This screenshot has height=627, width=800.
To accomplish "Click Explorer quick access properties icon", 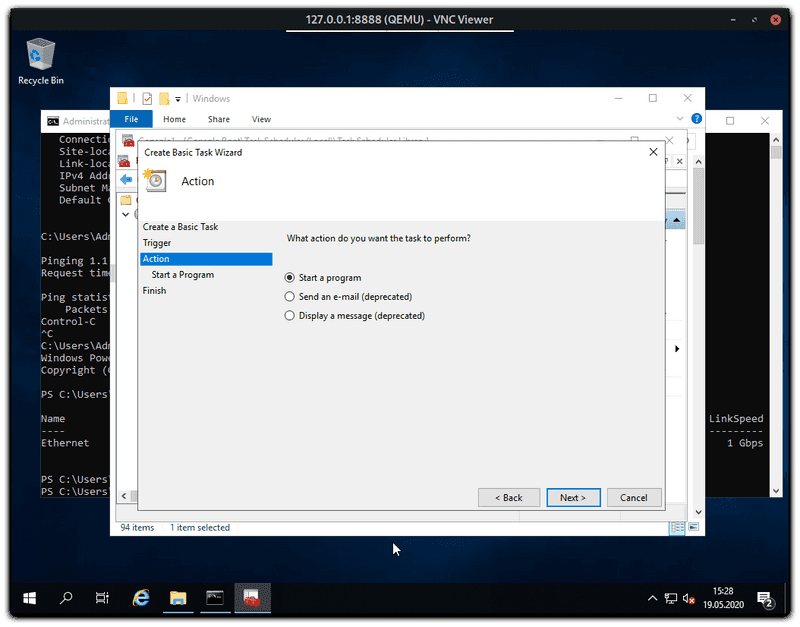I will [147, 98].
